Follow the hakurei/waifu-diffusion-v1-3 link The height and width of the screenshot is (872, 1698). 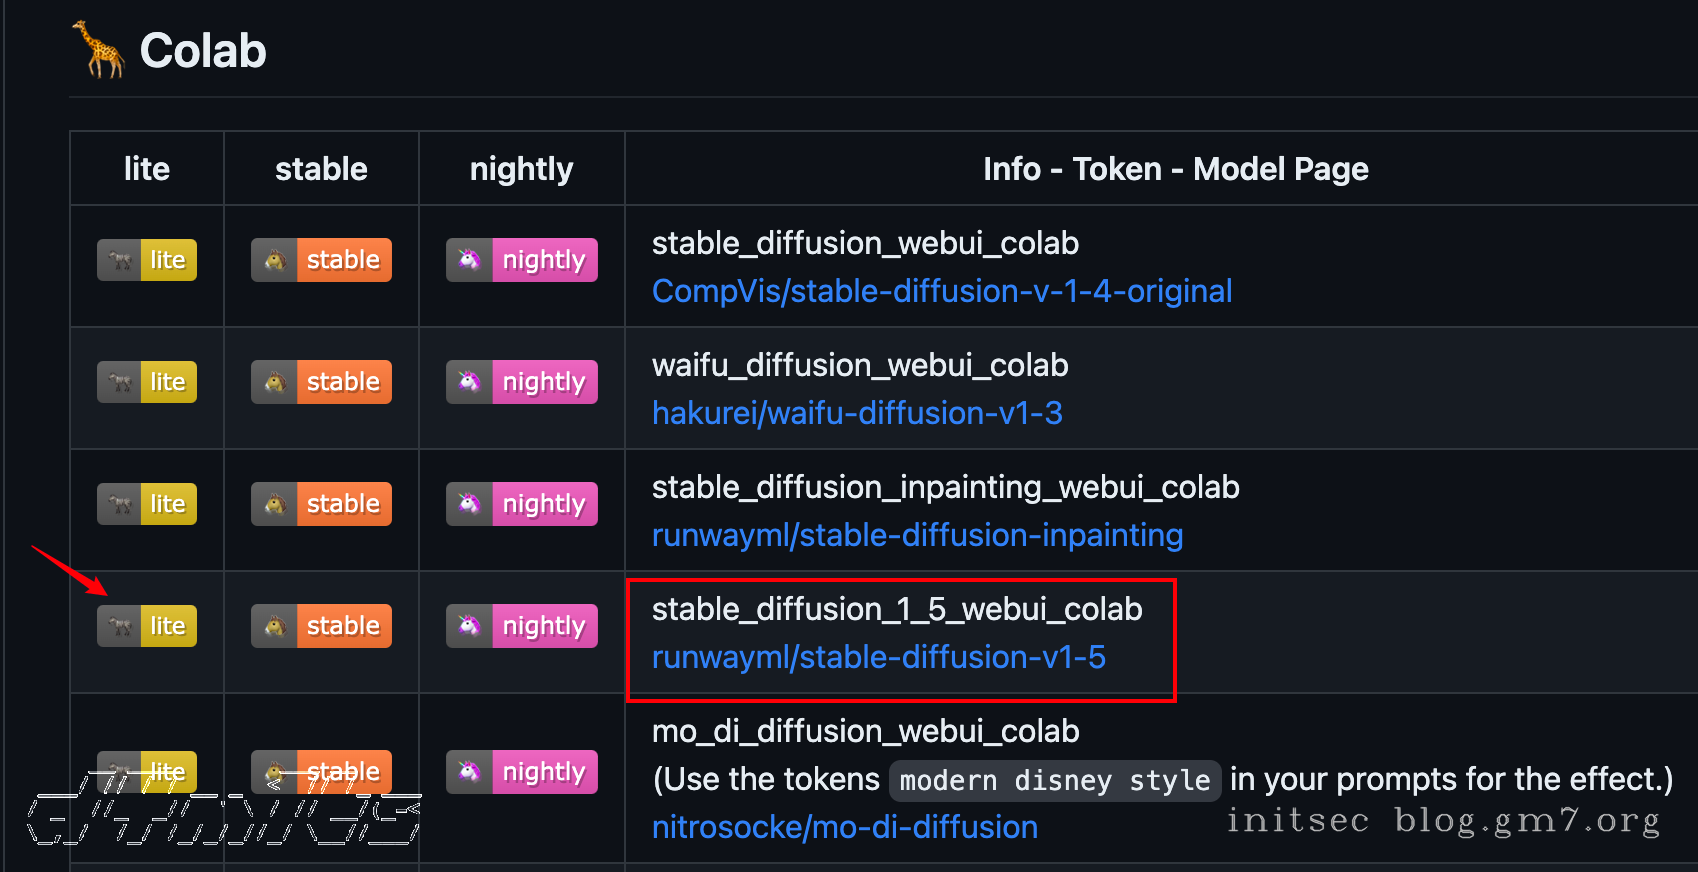pos(857,413)
